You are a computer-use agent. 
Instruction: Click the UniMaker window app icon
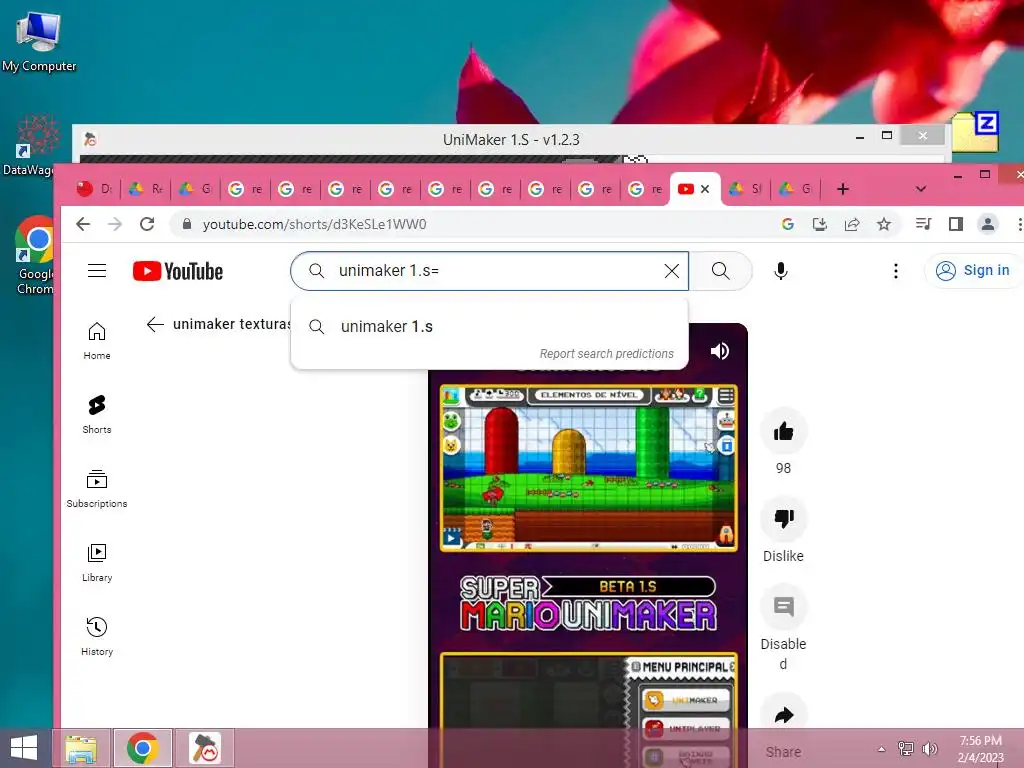(x=90, y=139)
